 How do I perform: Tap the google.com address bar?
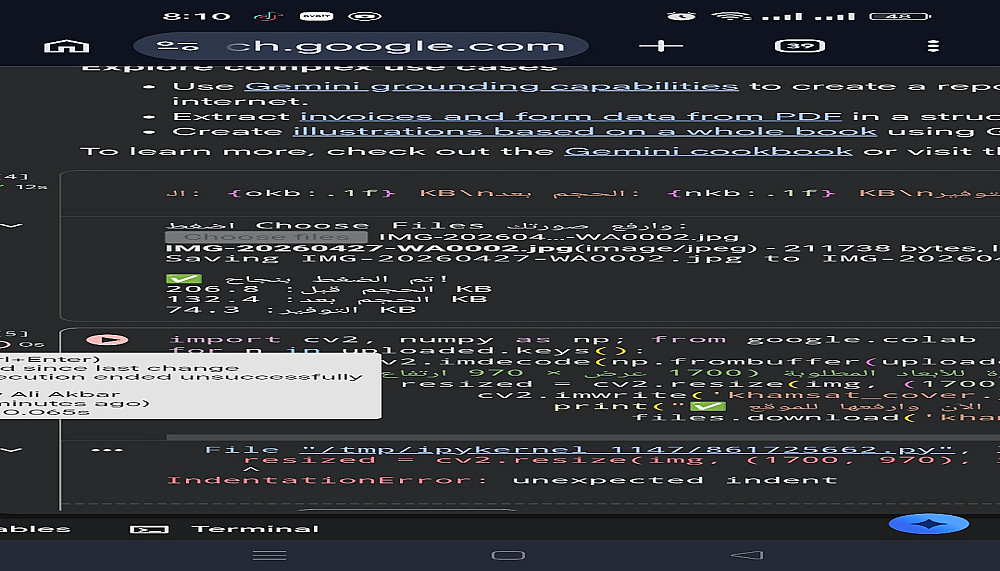[x=361, y=46]
